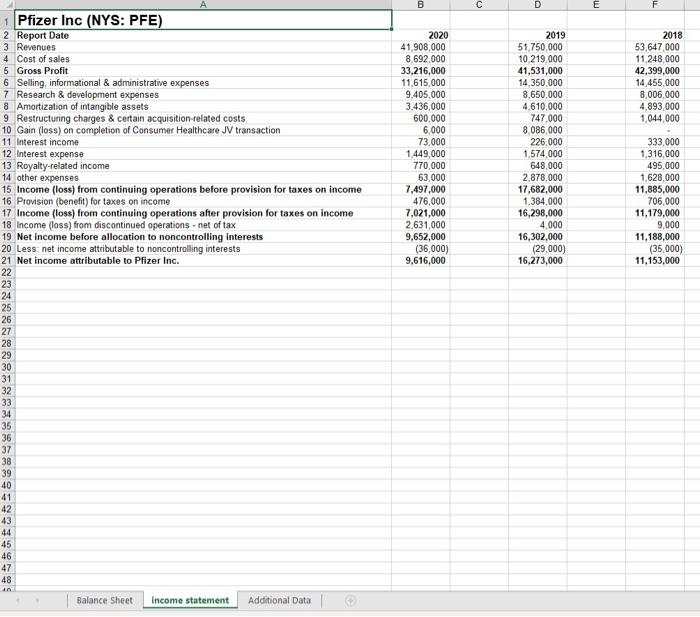Select cost of sales value 8,692,000
700x617 pixels.
(421, 59)
